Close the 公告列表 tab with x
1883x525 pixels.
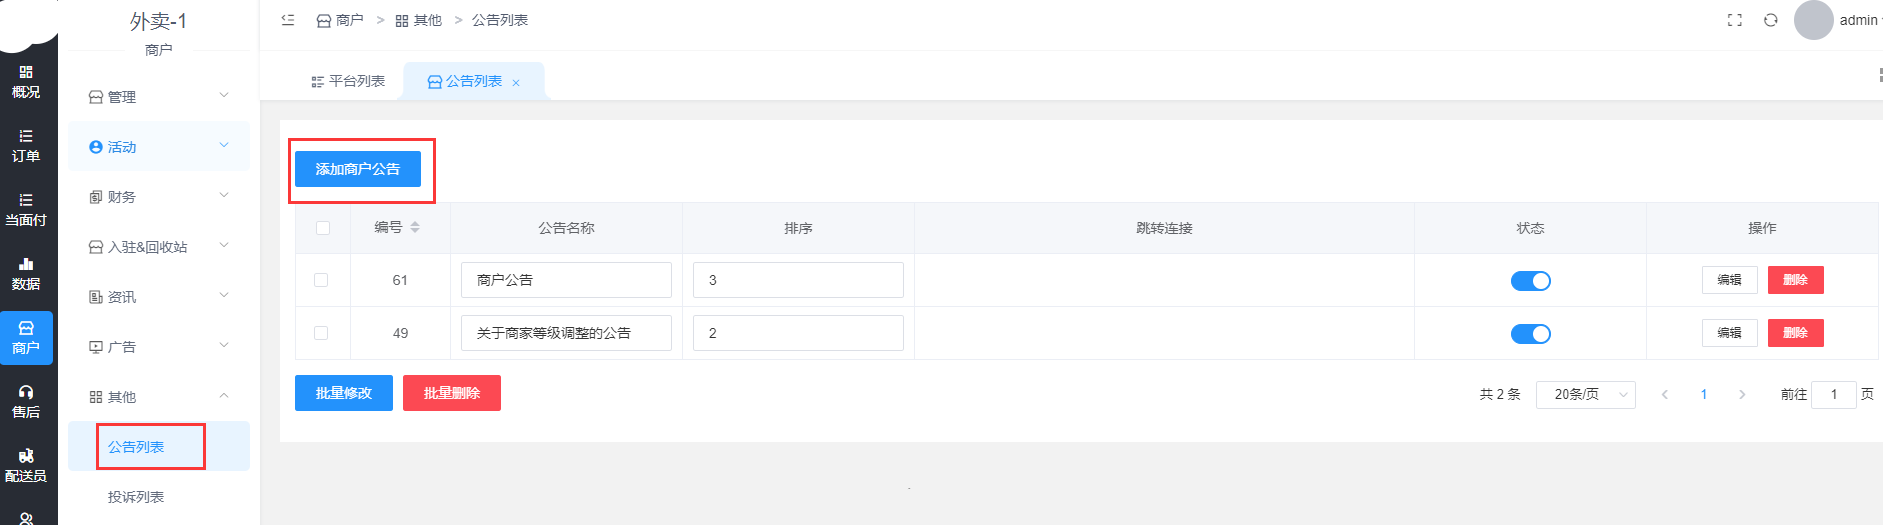click(516, 83)
